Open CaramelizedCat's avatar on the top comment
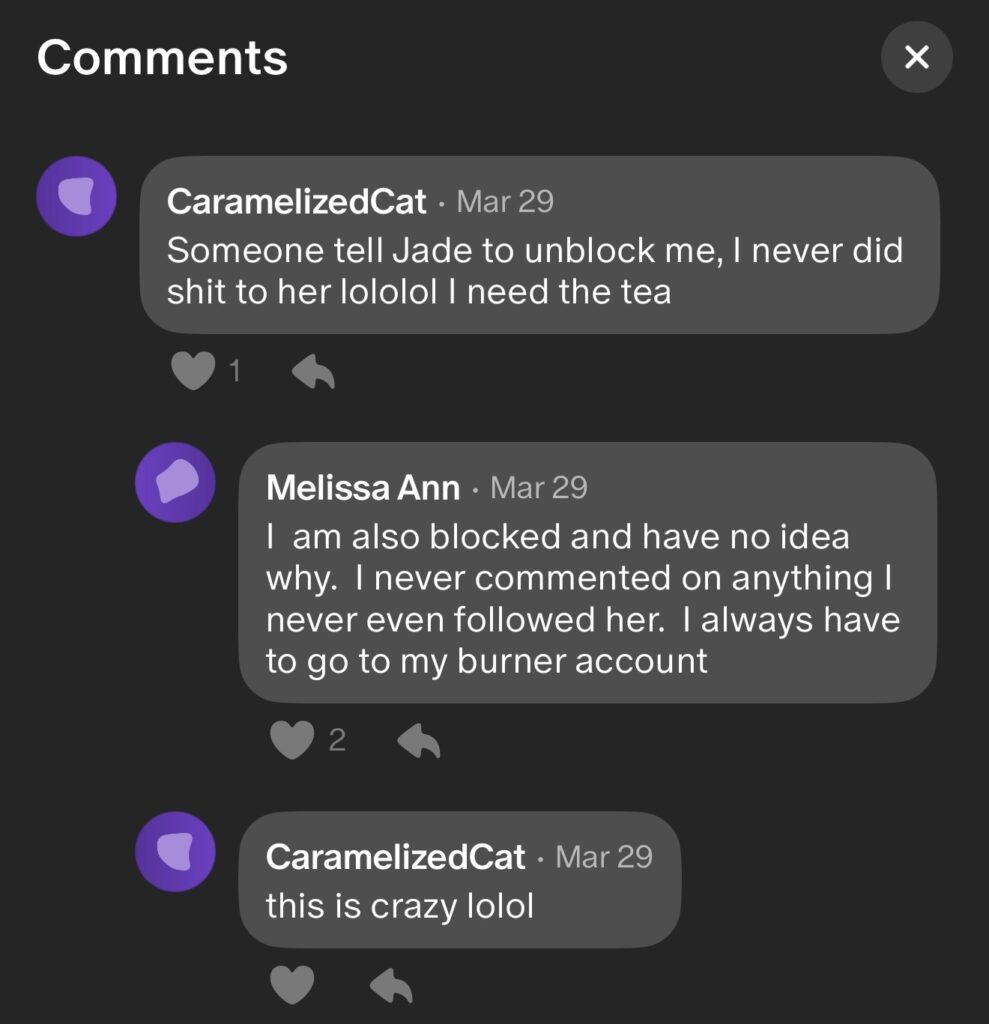This screenshot has height=1024, width=989. tap(76, 196)
